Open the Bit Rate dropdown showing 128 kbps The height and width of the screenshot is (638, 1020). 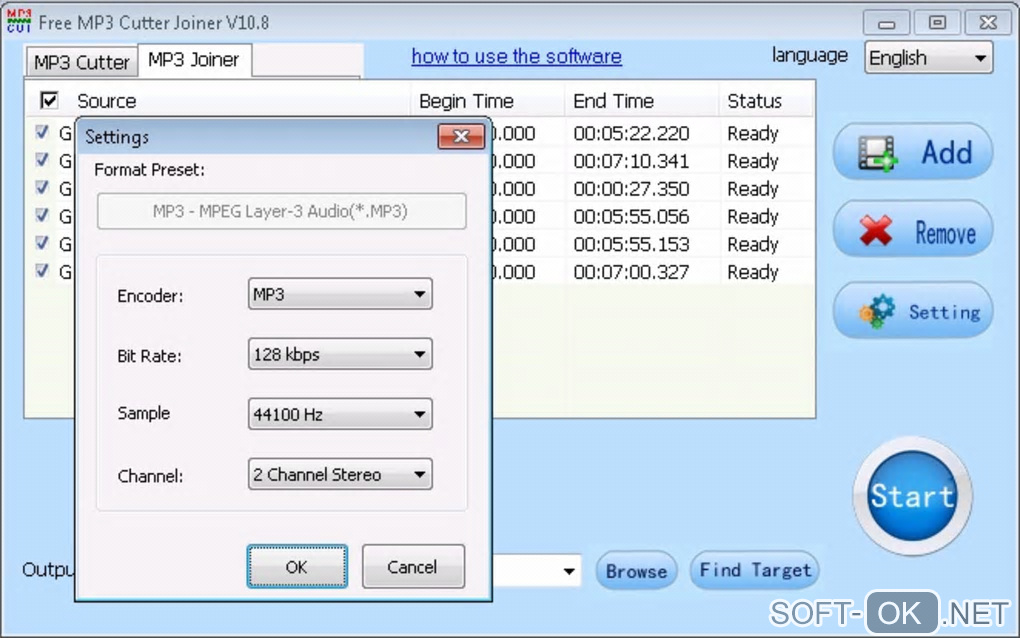coord(340,354)
